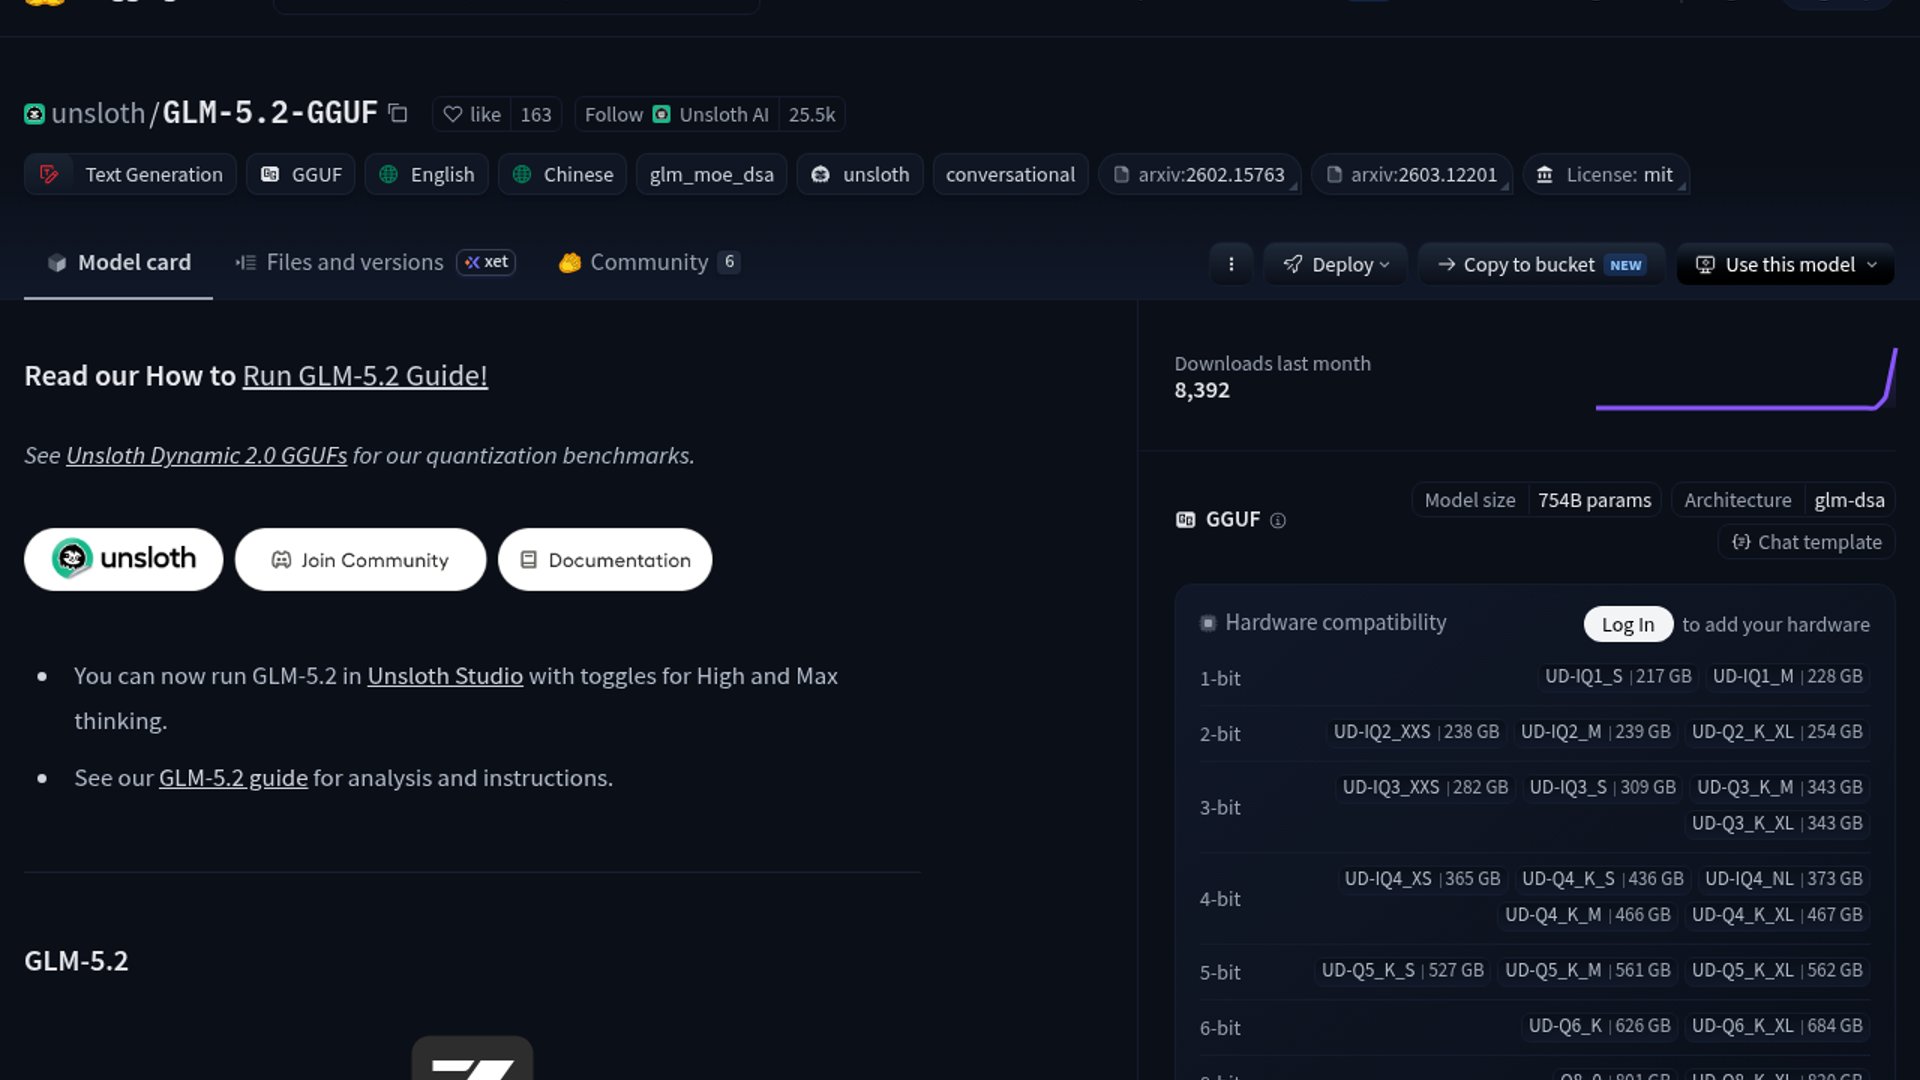Open Unsloth Dynamic 2.0 GGUFs link
1920x1080 pixels.
(x=206, y=455)
